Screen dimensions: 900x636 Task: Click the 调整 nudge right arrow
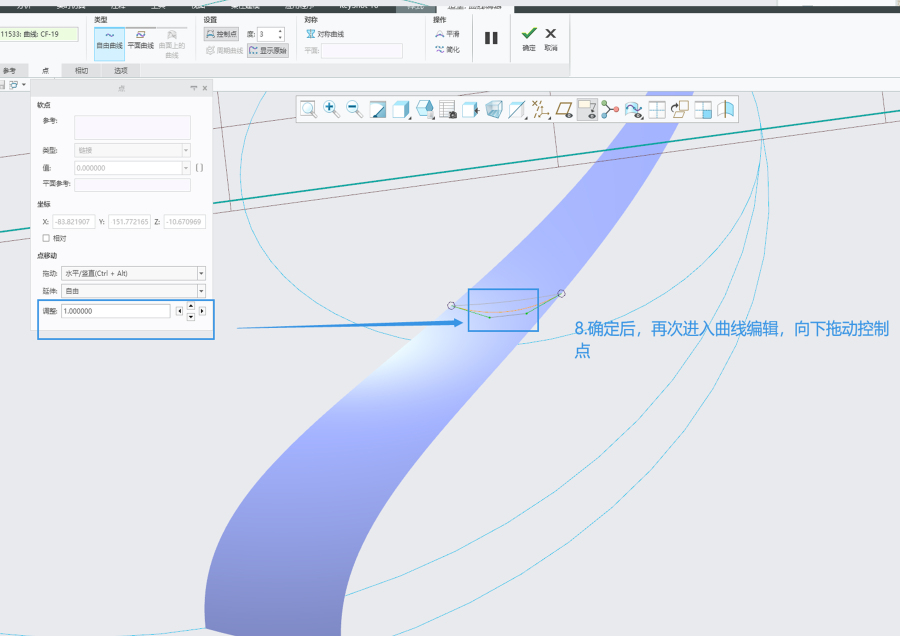click(x=202, y=311)
